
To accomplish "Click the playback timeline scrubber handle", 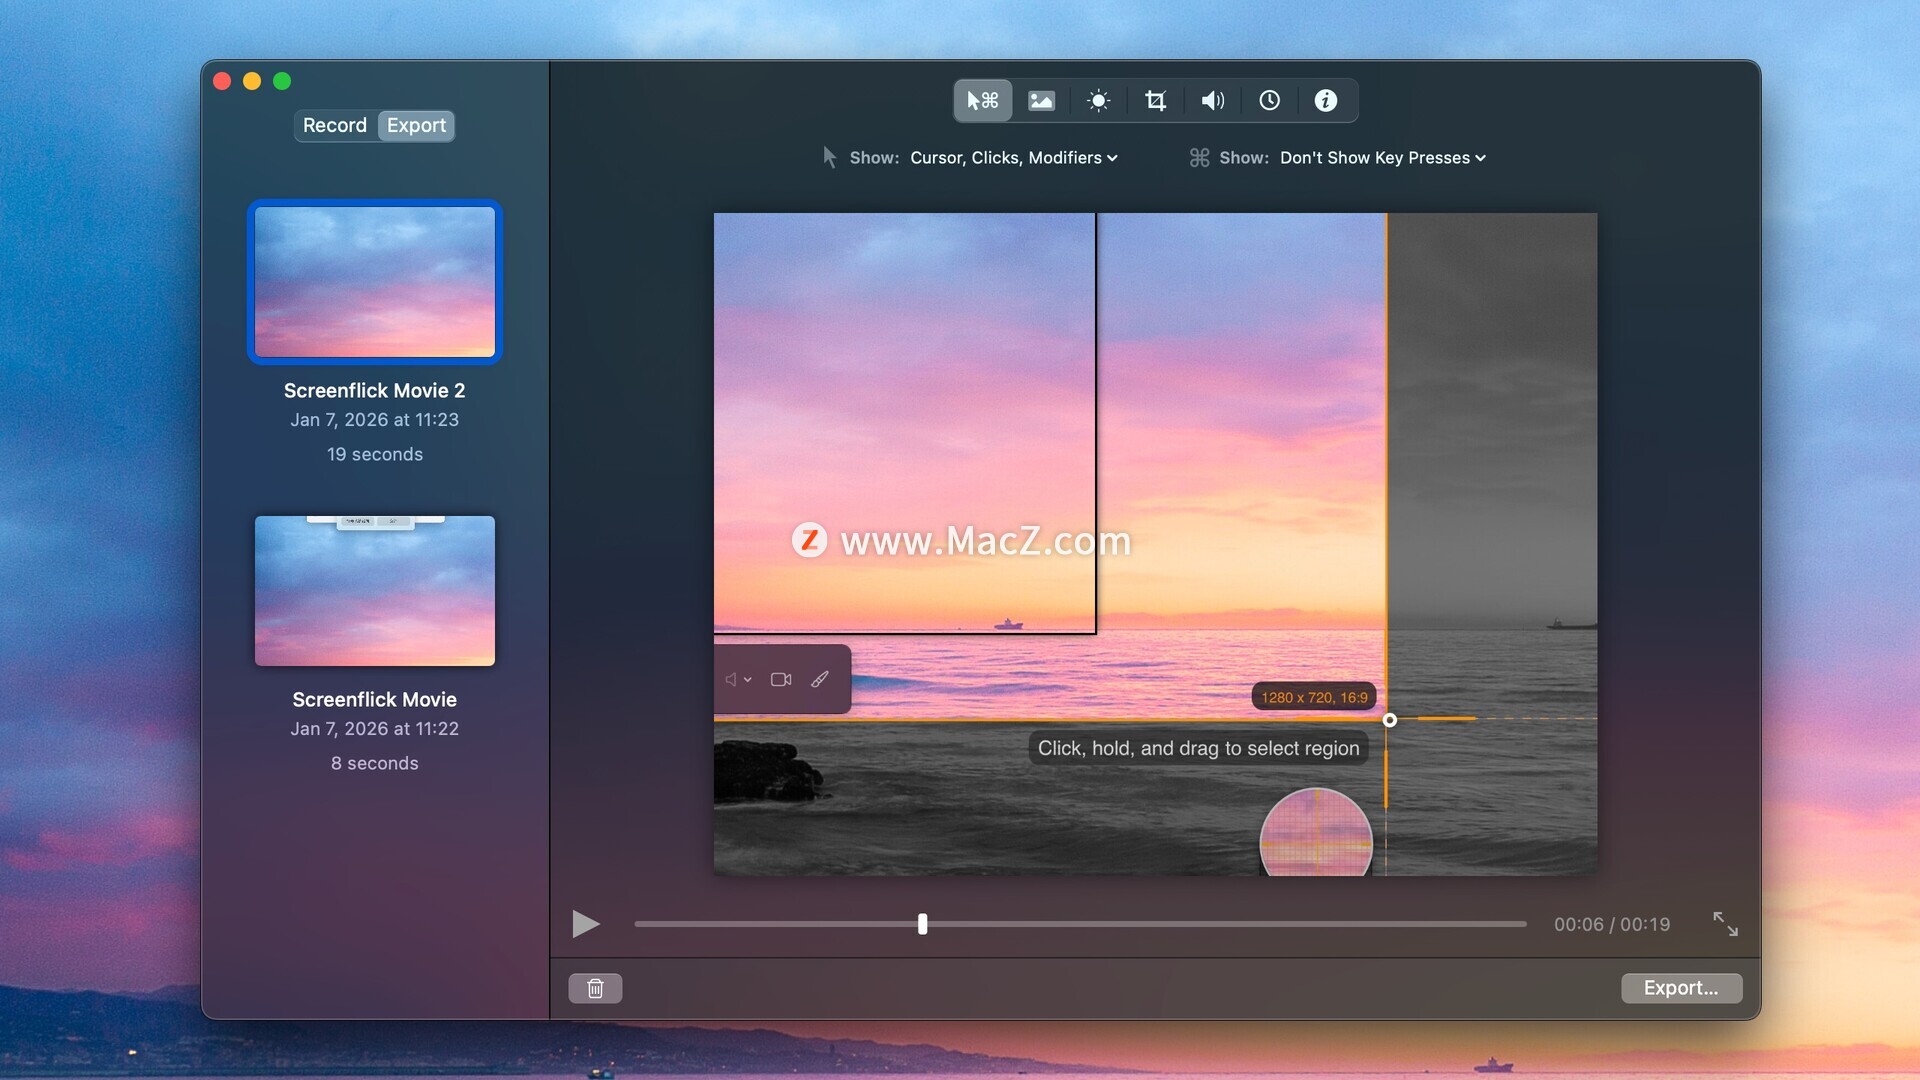I will (922, 924).
